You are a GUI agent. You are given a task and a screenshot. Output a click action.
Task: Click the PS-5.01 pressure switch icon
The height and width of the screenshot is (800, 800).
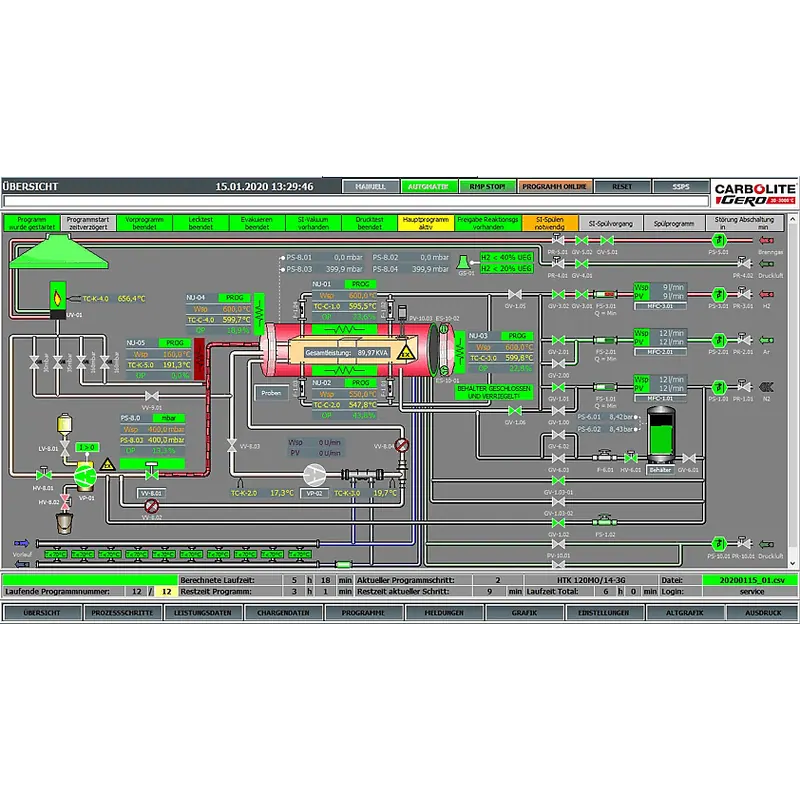point(718,240)
